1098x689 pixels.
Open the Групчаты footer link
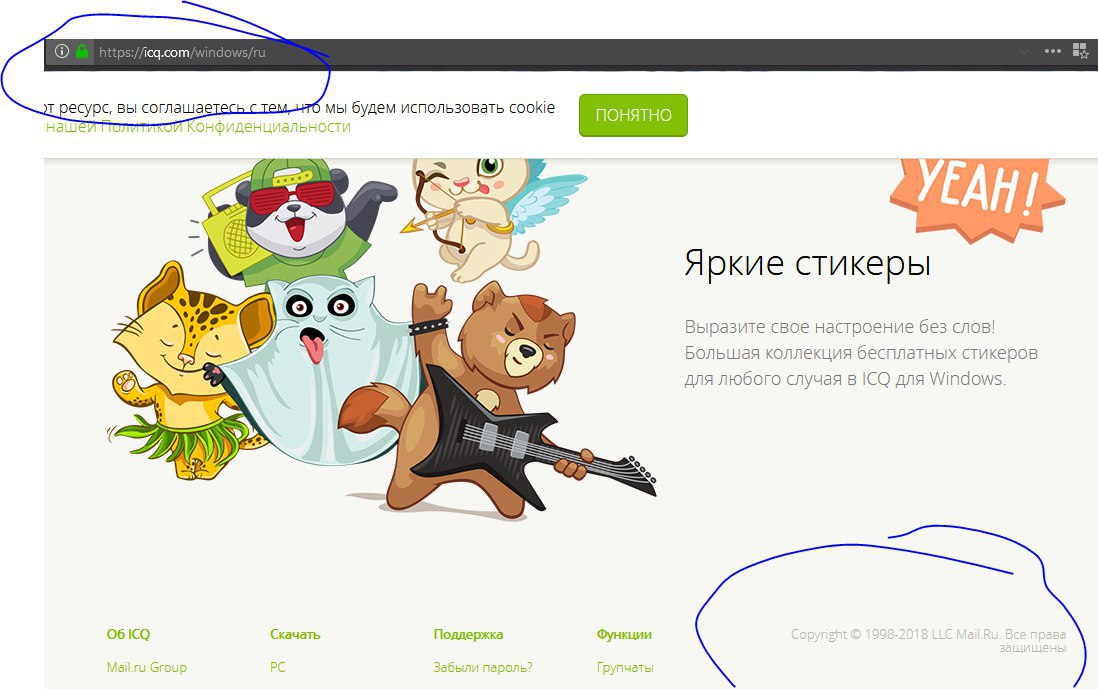[x=625, y=667]
